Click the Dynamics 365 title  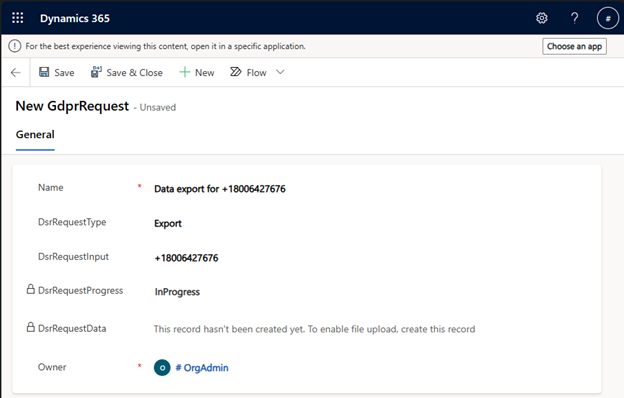75,18
